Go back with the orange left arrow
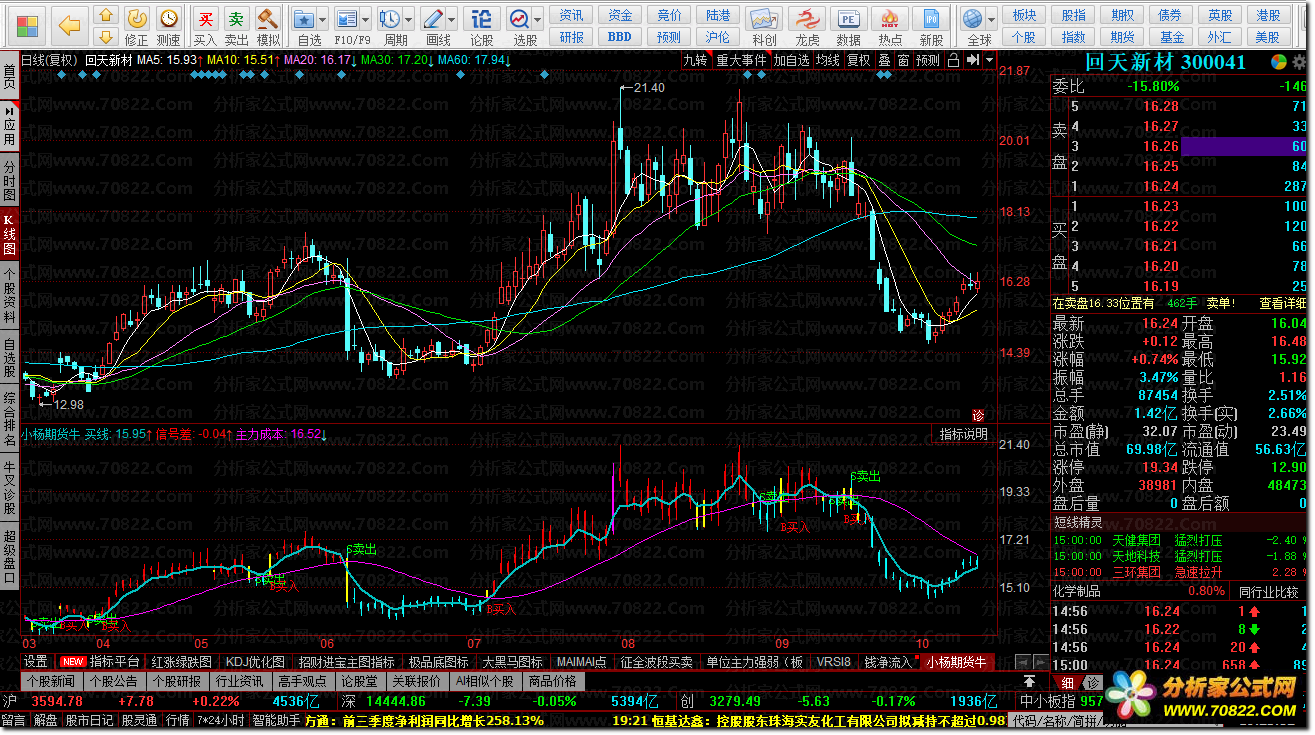 pos(70,24)
